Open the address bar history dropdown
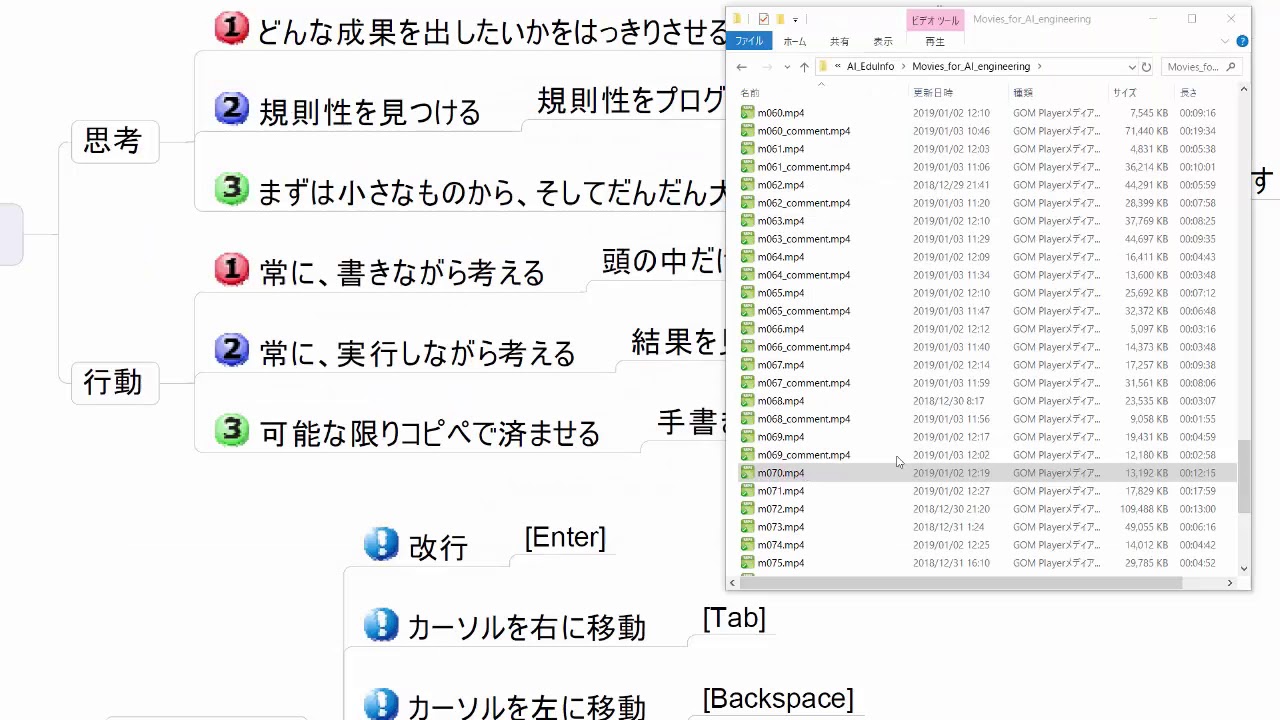This screenshot has height=720, width=1280. (x=1131, y=67)
